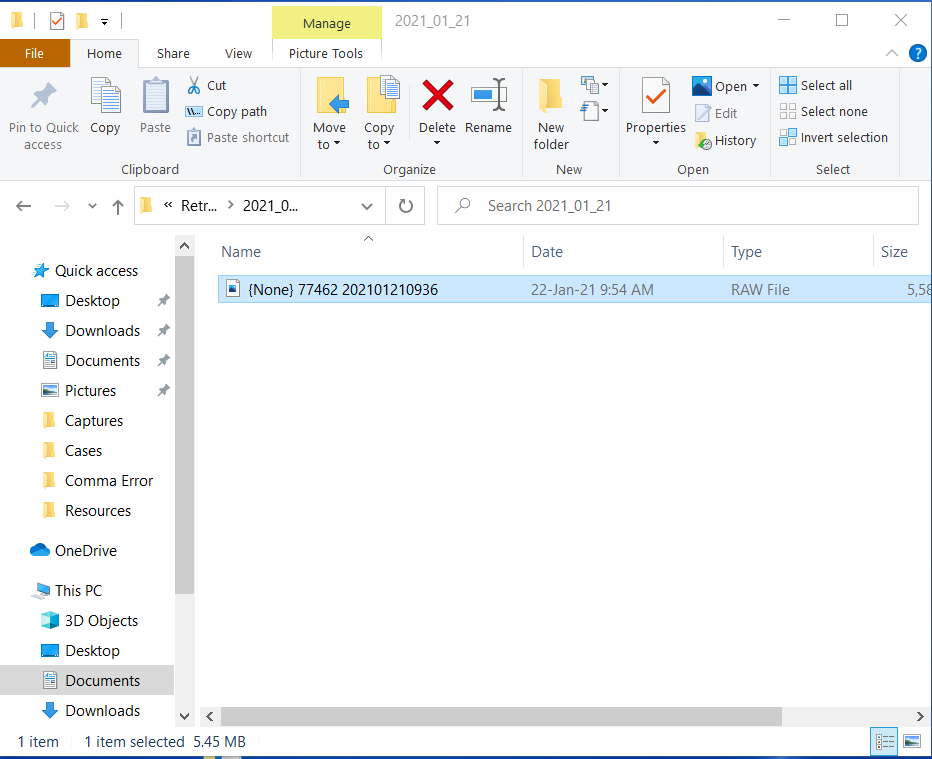932x759 pixels.
Task: Sort by the Date column header
Action: point(624,251)
